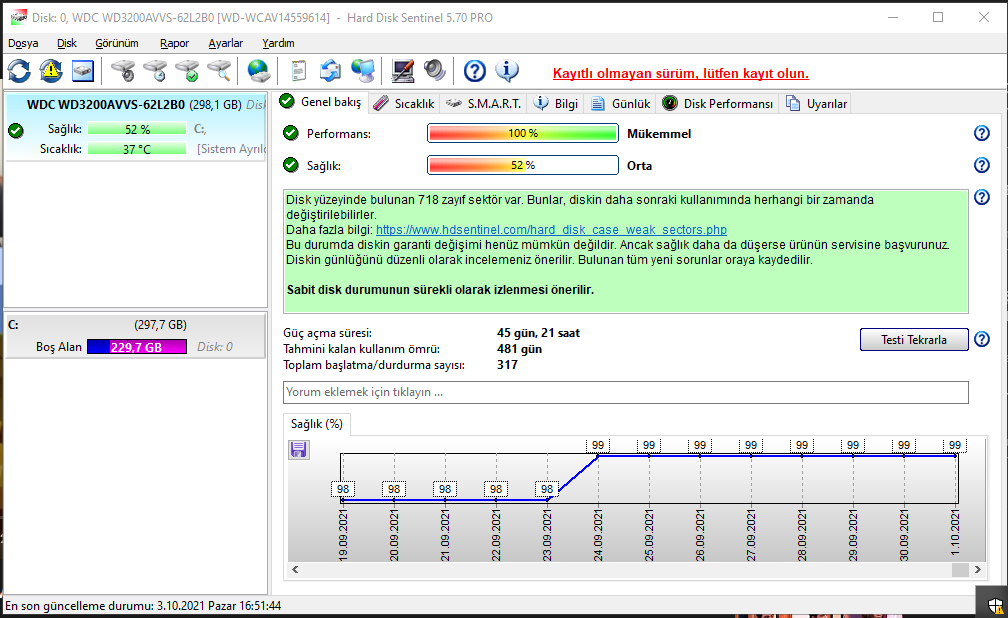Click the Performans 100 % bar

[523, 133]
